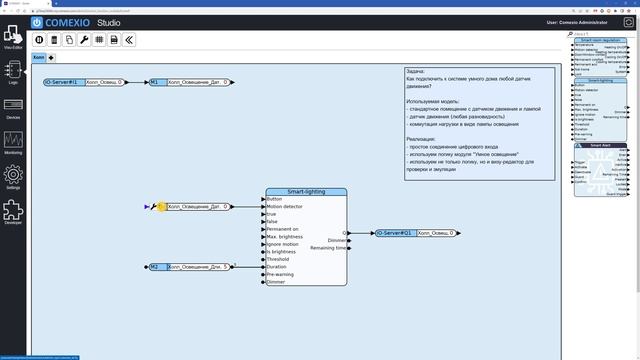Image resolution: width=640 pixels, height=360 pixels.
Task: Select the IO-Server#I1 input block
Action: click(x=84, y=82)
